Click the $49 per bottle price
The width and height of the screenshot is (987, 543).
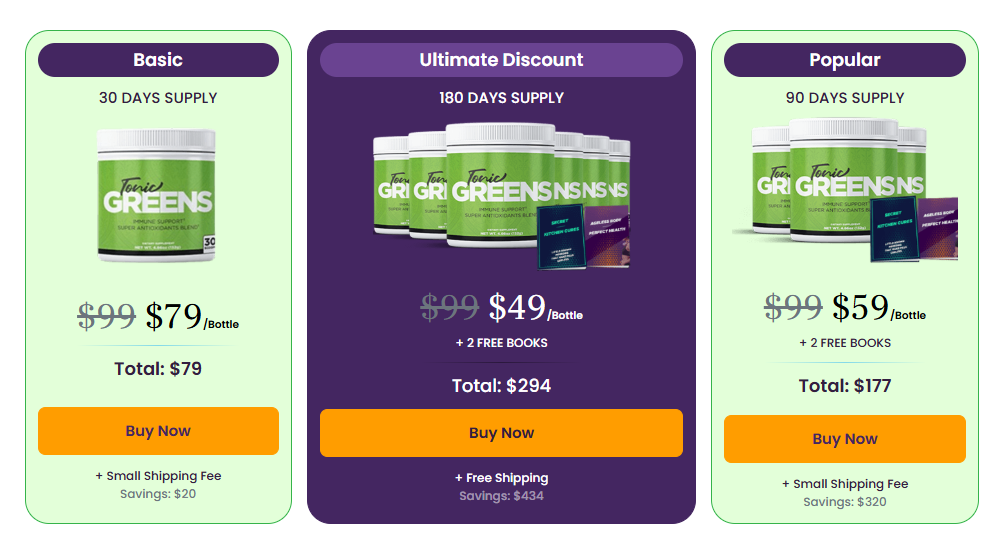[535, 308]
